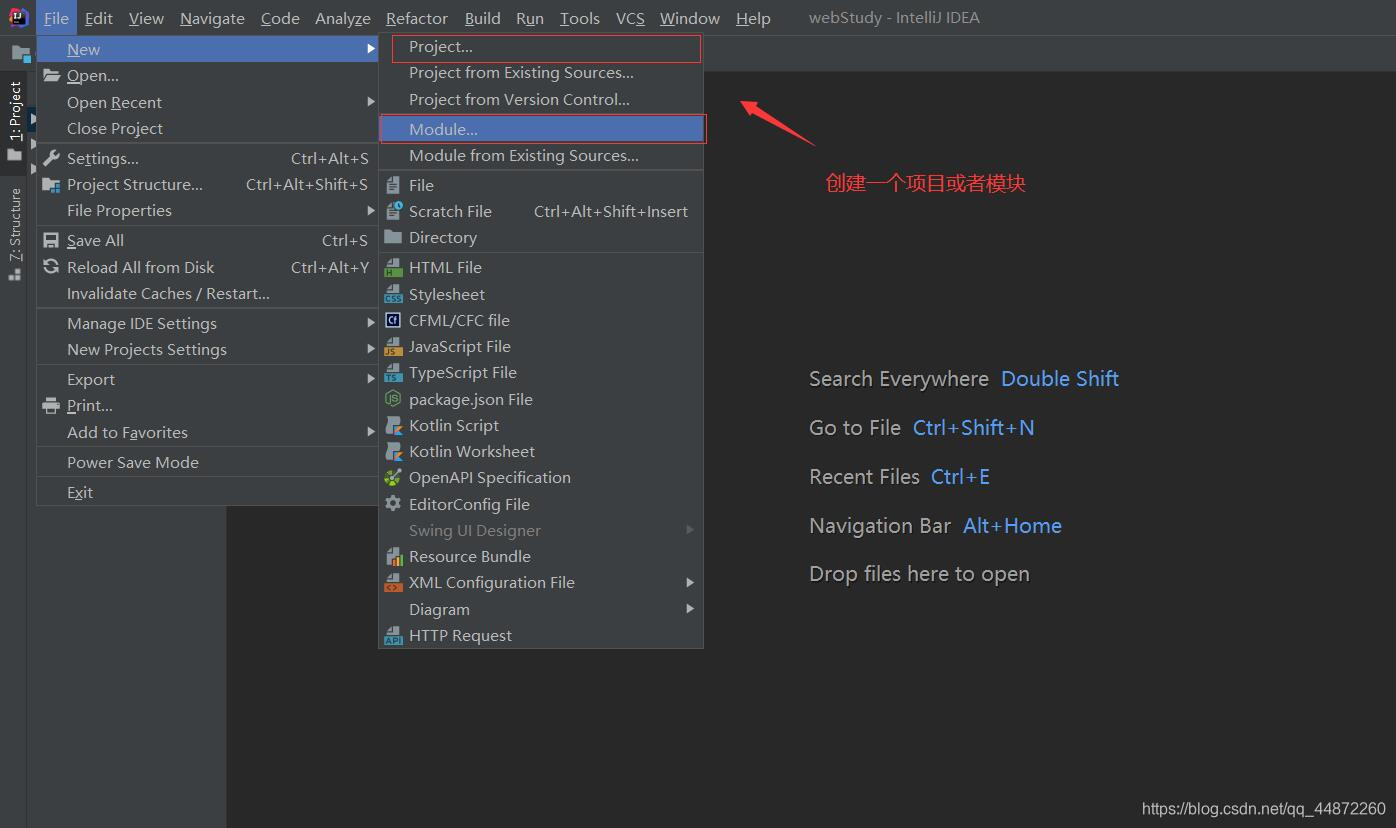Viewport: 1396px width, 828px height.
Task: Open the Run menu
Action: [530, 18]
